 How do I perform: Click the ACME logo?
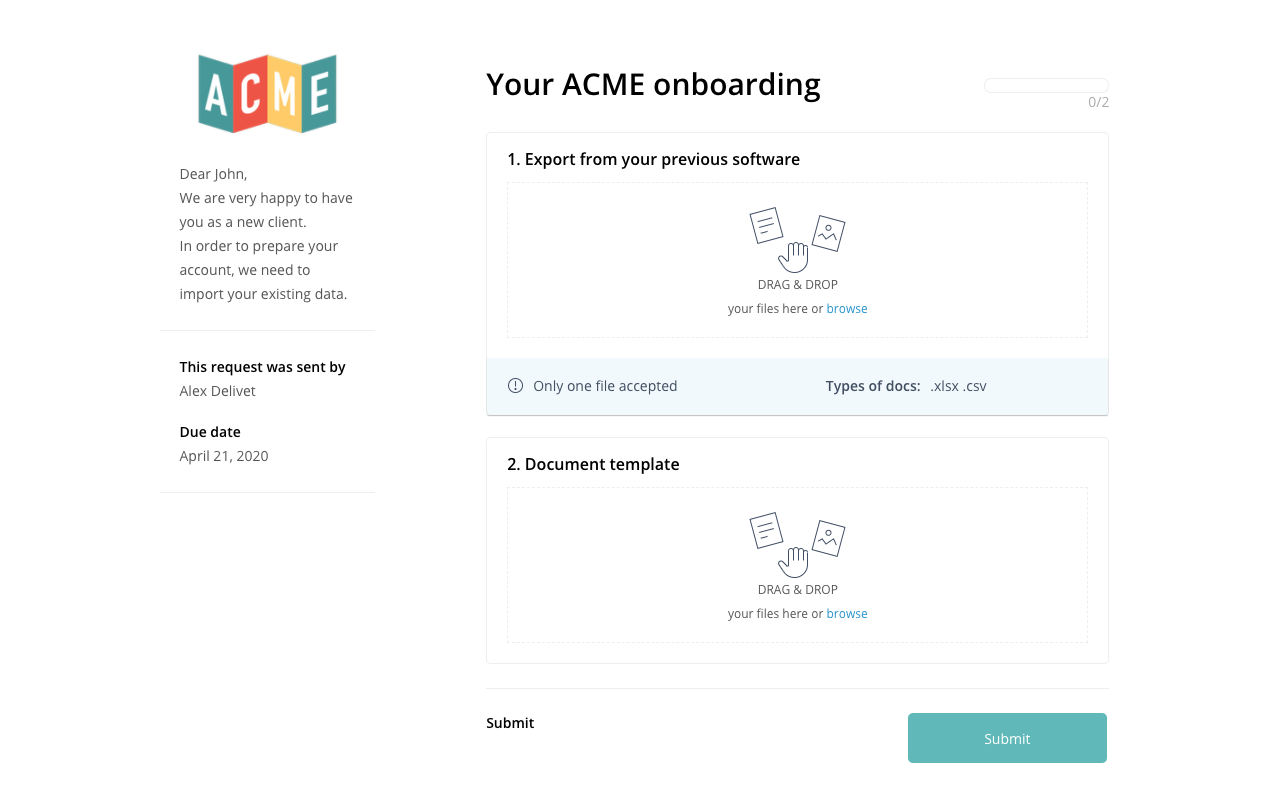click(267, 94)
